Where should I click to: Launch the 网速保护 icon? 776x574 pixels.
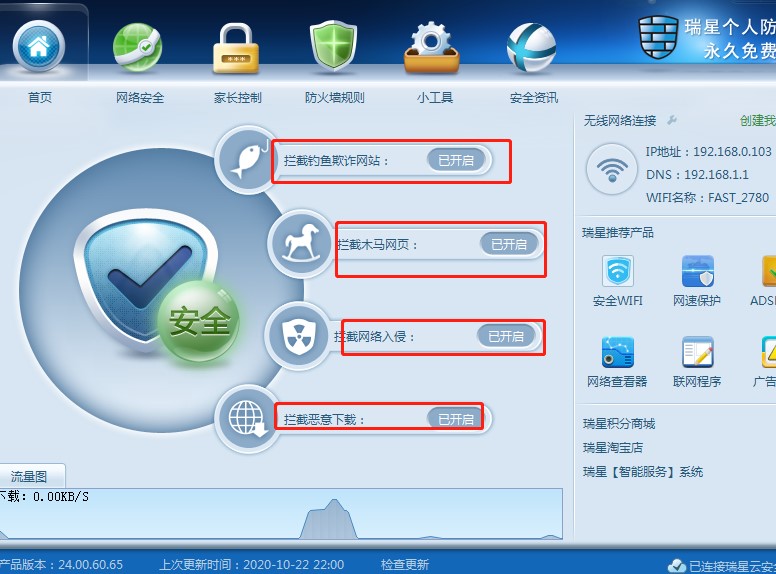697,271
